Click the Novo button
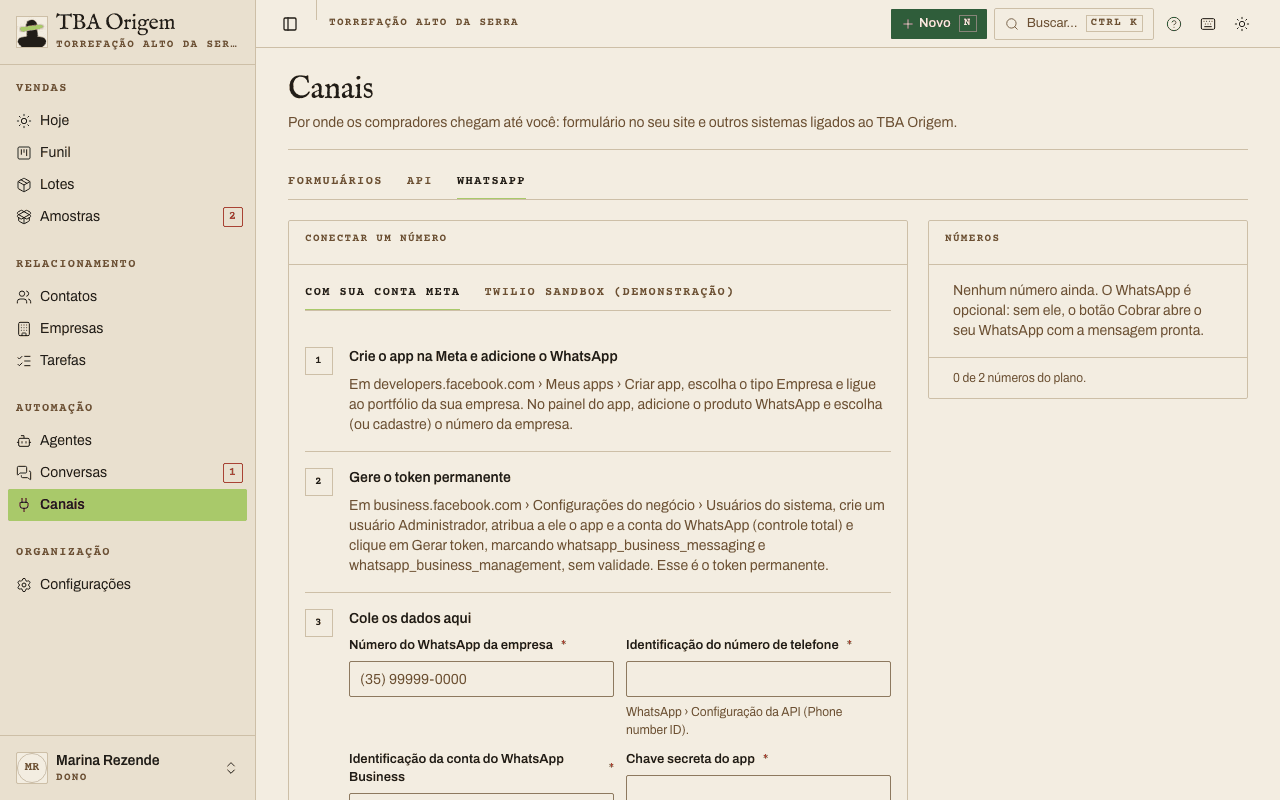The image size is (1280, 800). 939,24
